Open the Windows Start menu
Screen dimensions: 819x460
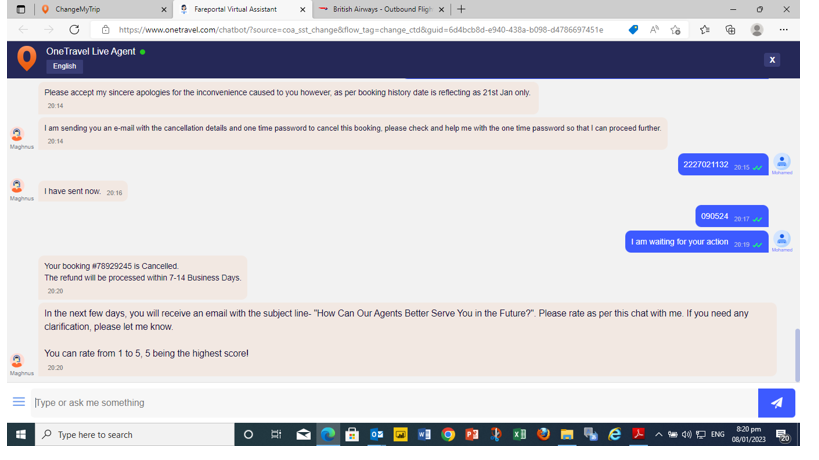[21, 434]
